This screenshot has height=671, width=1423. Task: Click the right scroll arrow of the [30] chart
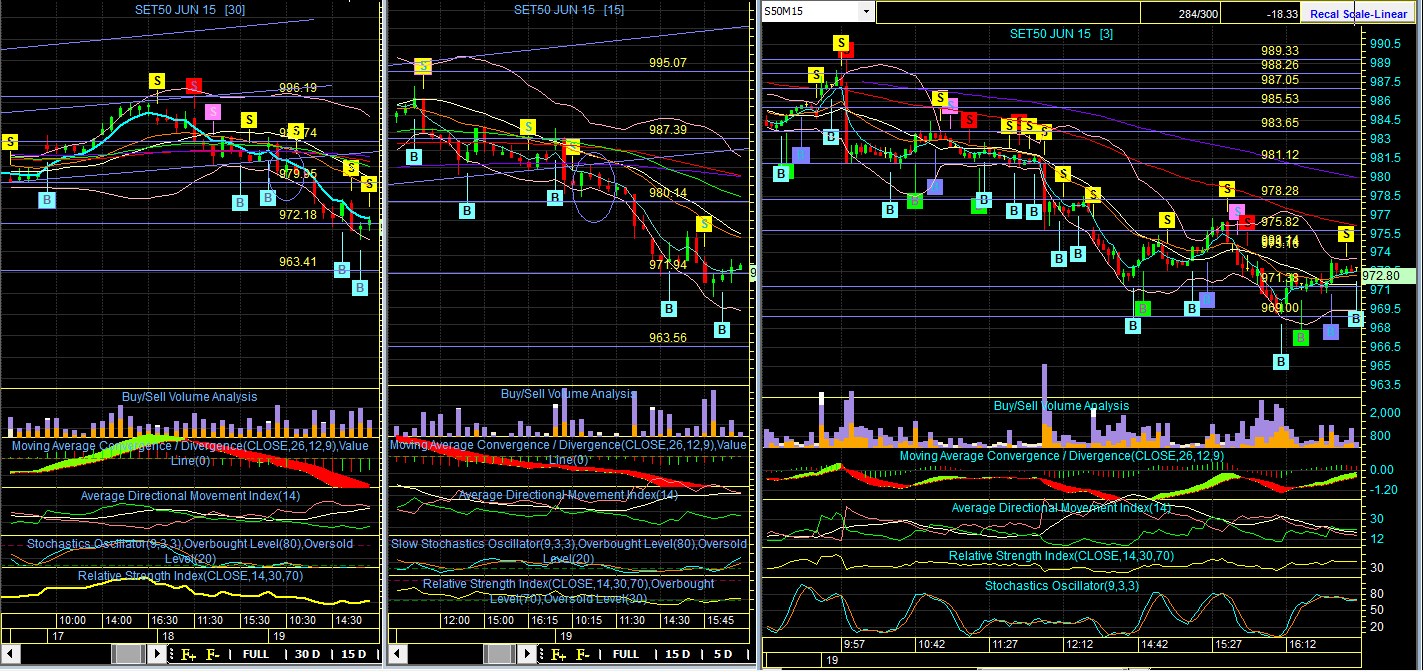(x=156, y=655)
